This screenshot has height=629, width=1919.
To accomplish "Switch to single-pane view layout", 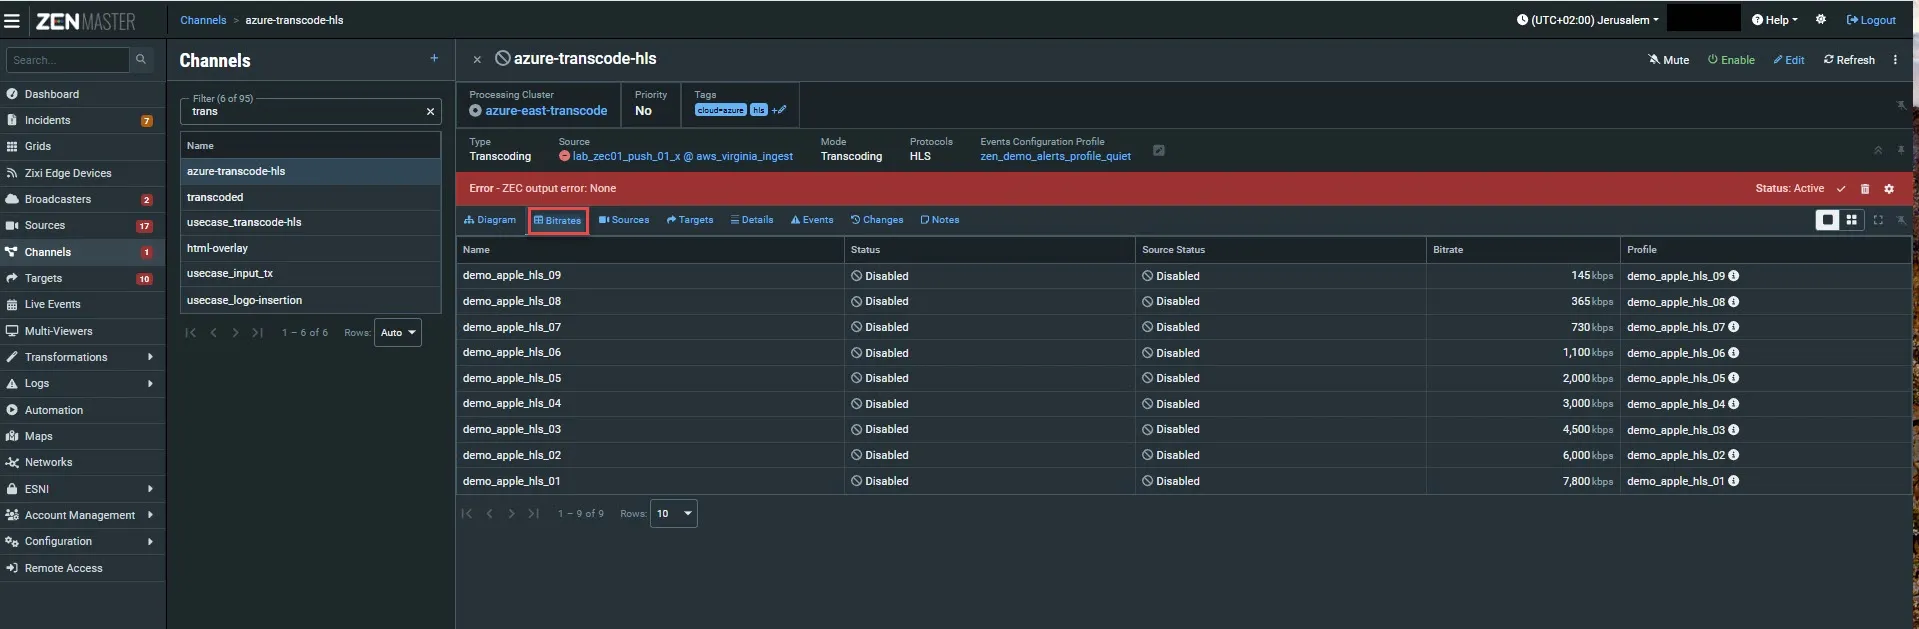I will [x=1827, y=220].
